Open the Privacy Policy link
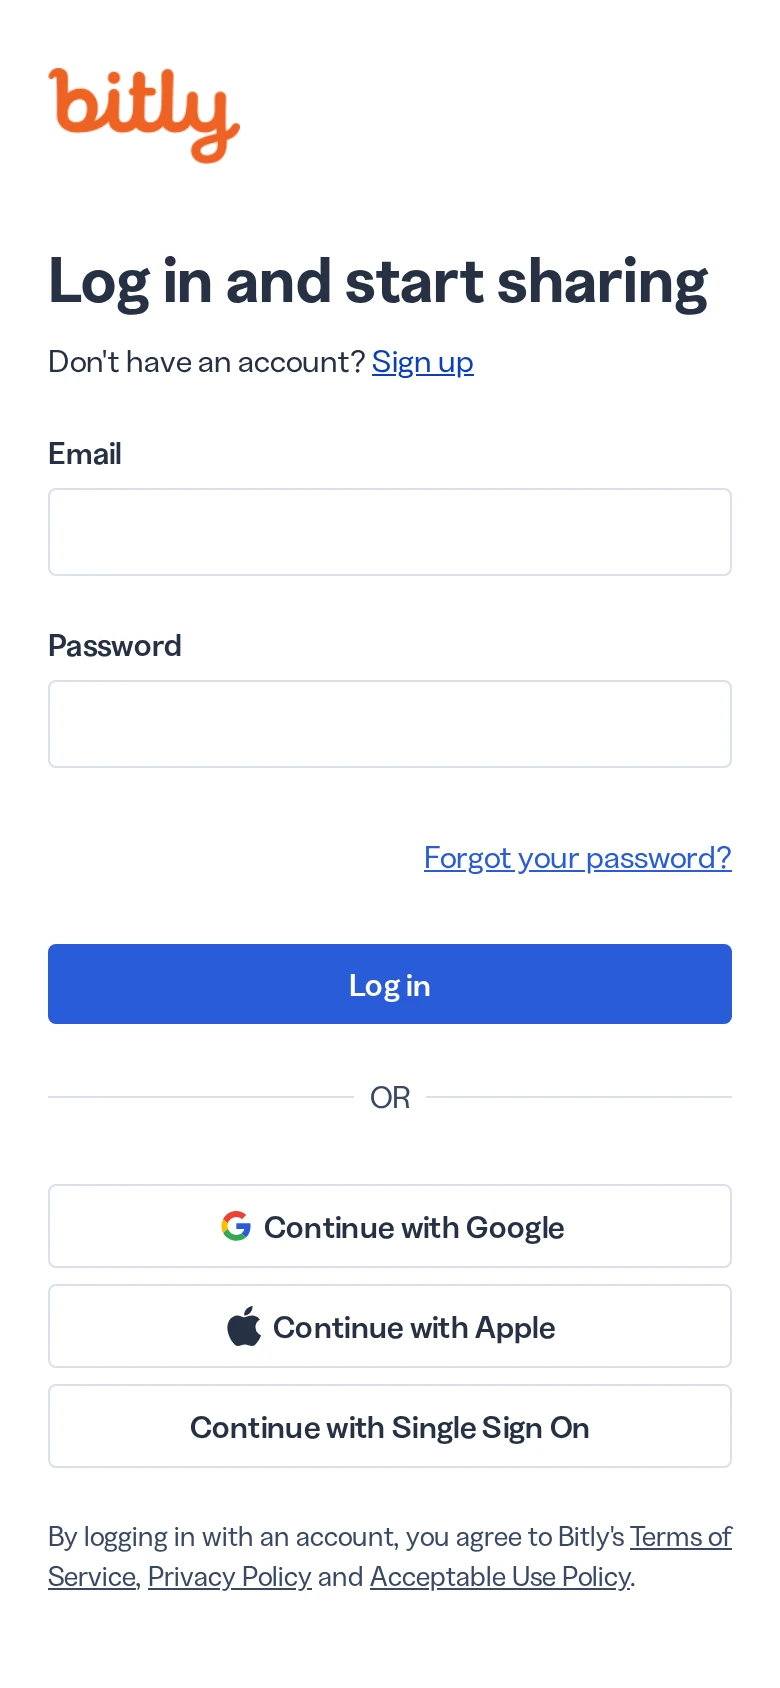780x1688 pixels. point(230,1577)
